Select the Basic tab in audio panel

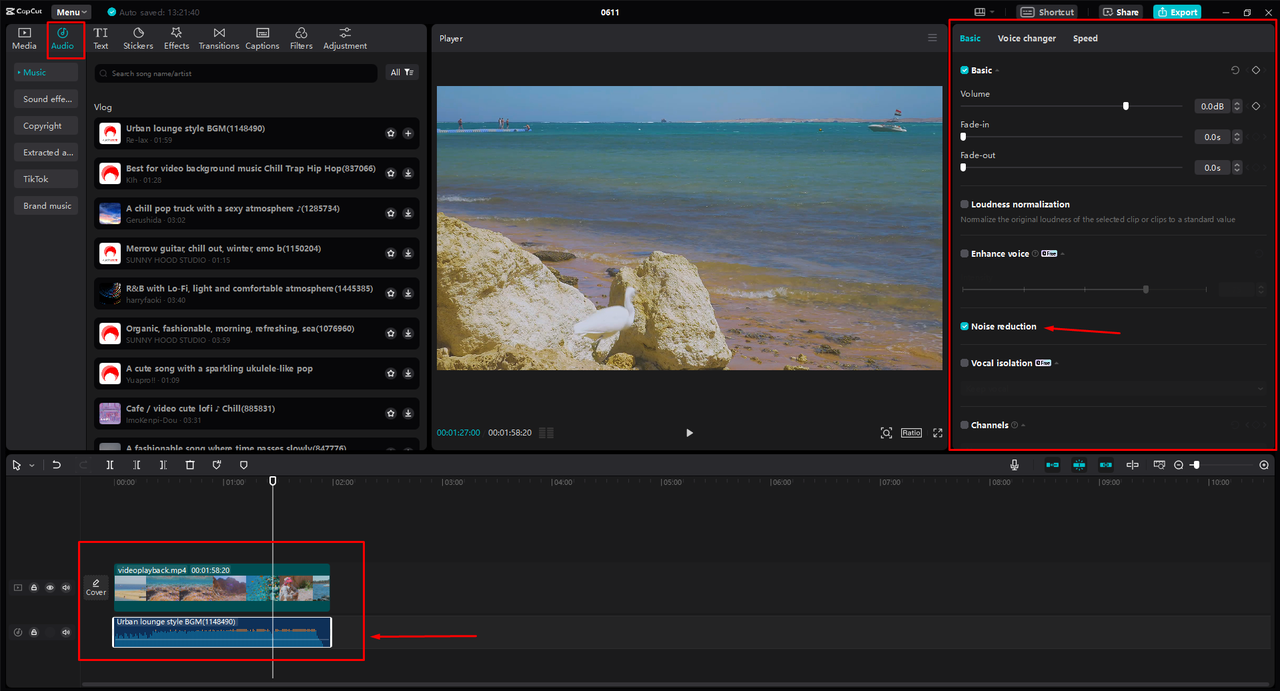(970, 39)
